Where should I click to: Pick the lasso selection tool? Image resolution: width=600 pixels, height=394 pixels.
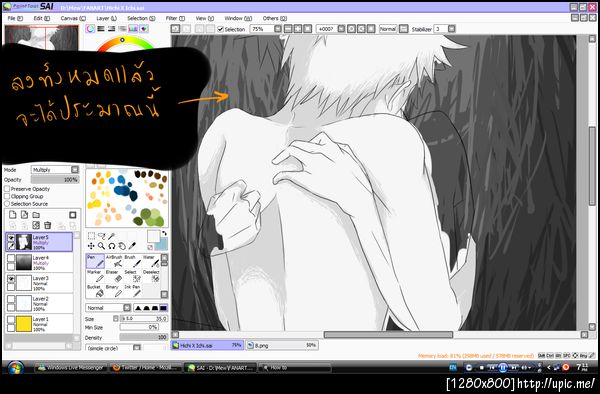pyautogui.click(x=101, y=236)
